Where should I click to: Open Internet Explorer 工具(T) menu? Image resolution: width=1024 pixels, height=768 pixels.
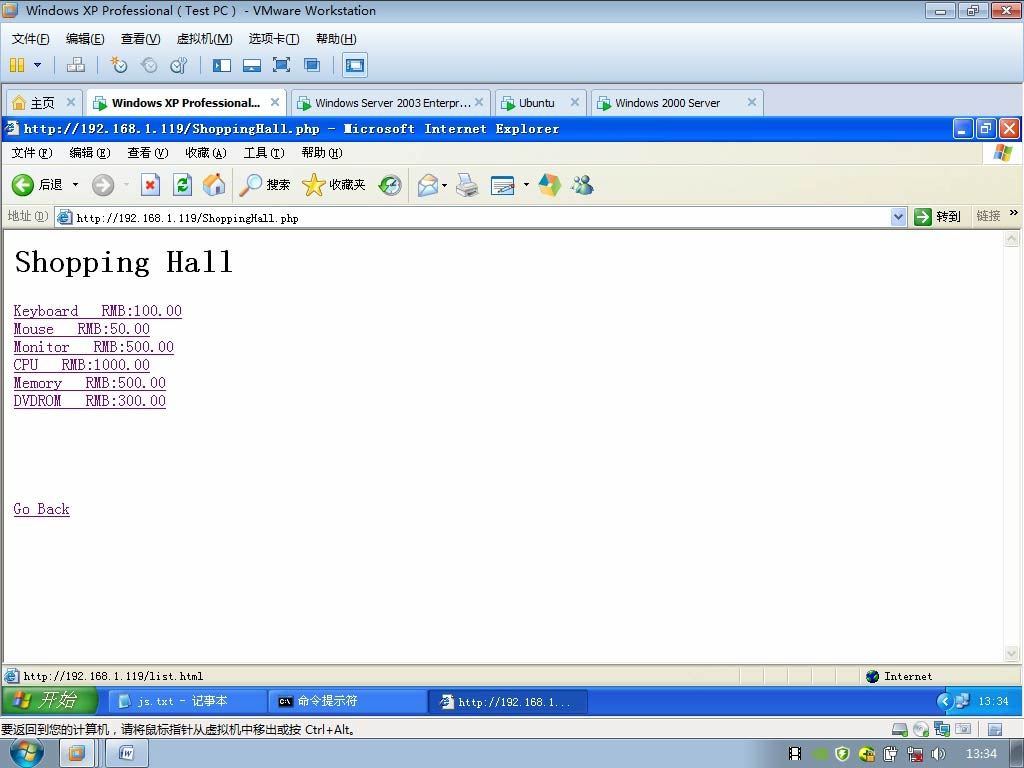[264, 153]
